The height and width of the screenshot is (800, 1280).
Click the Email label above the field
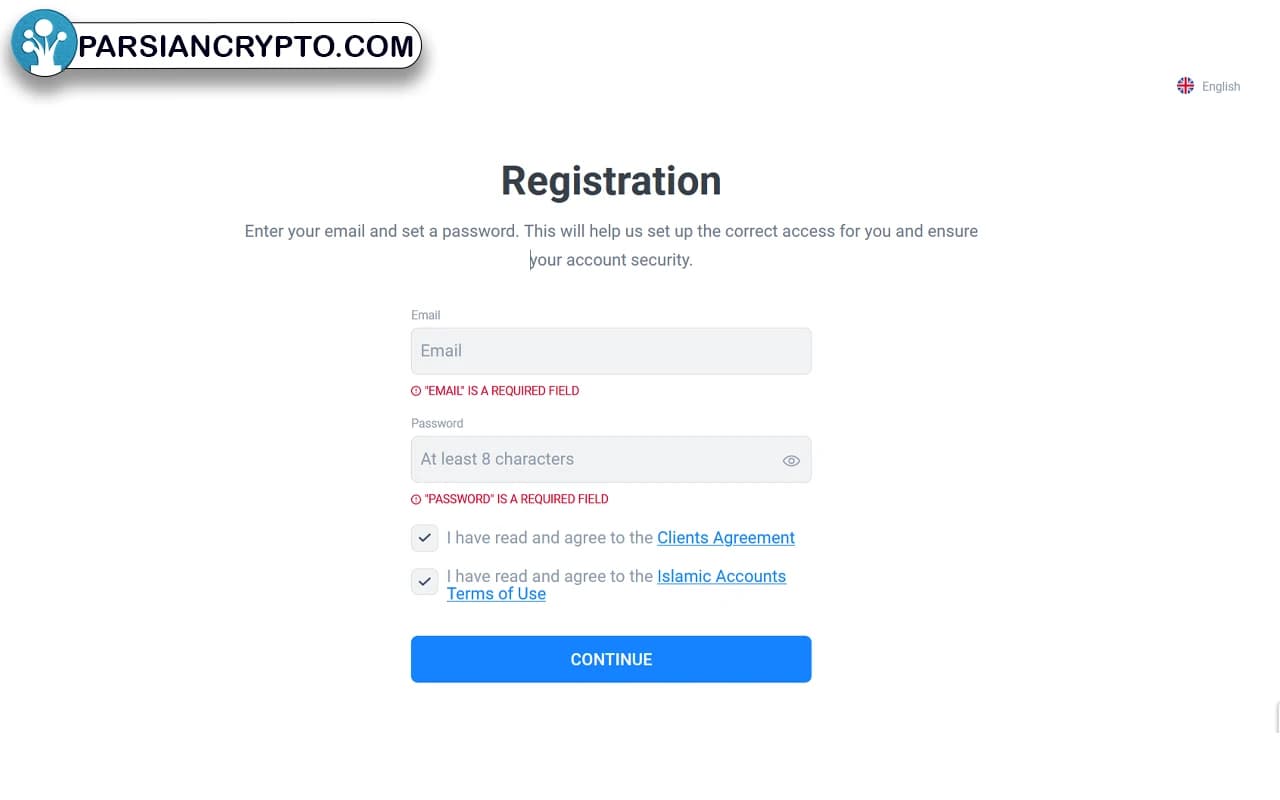click(x=425, y=315)
